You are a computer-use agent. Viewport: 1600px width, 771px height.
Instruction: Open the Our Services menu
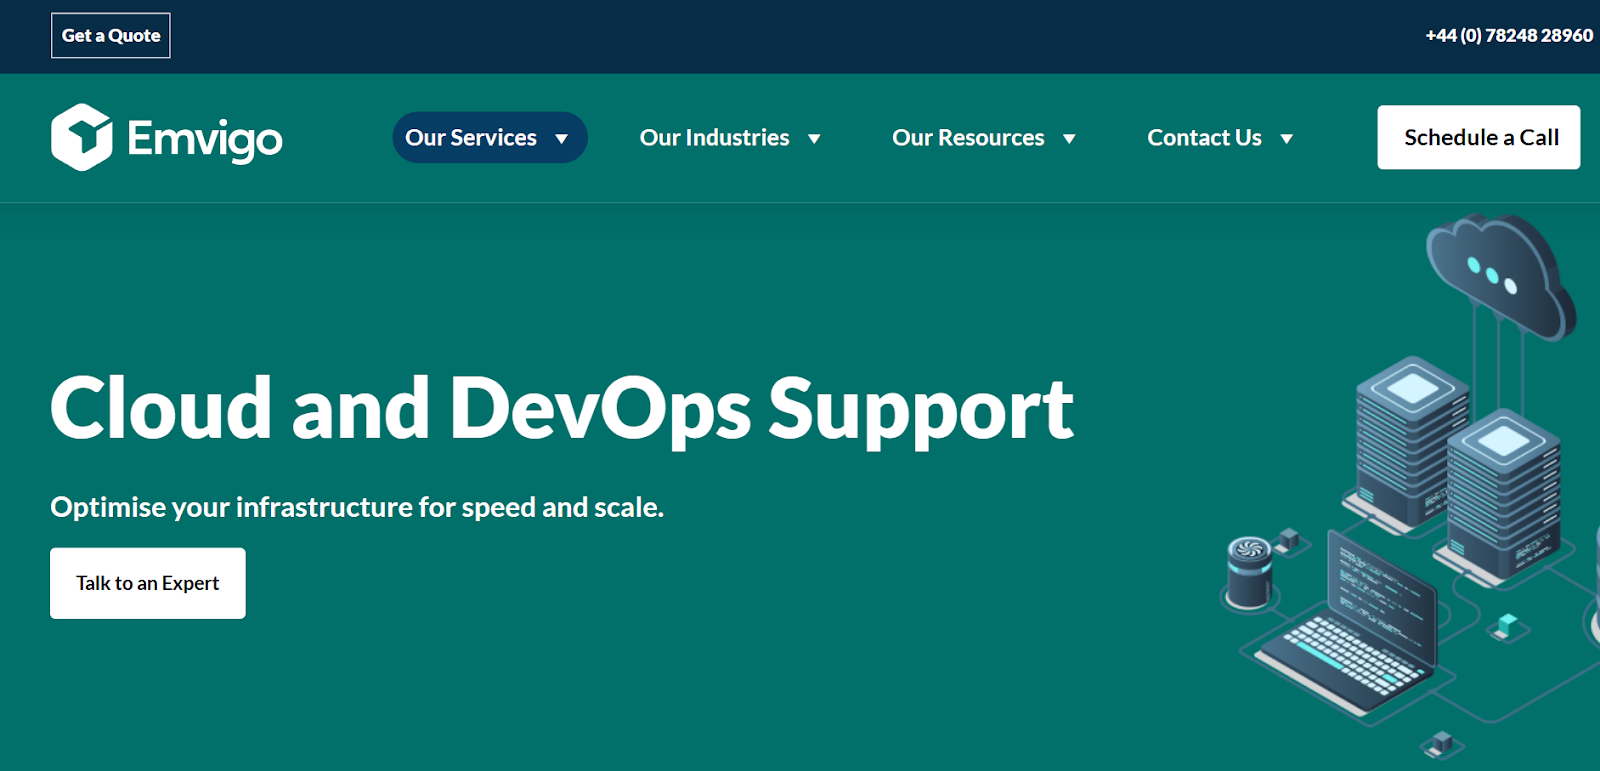tap(471, 138)
